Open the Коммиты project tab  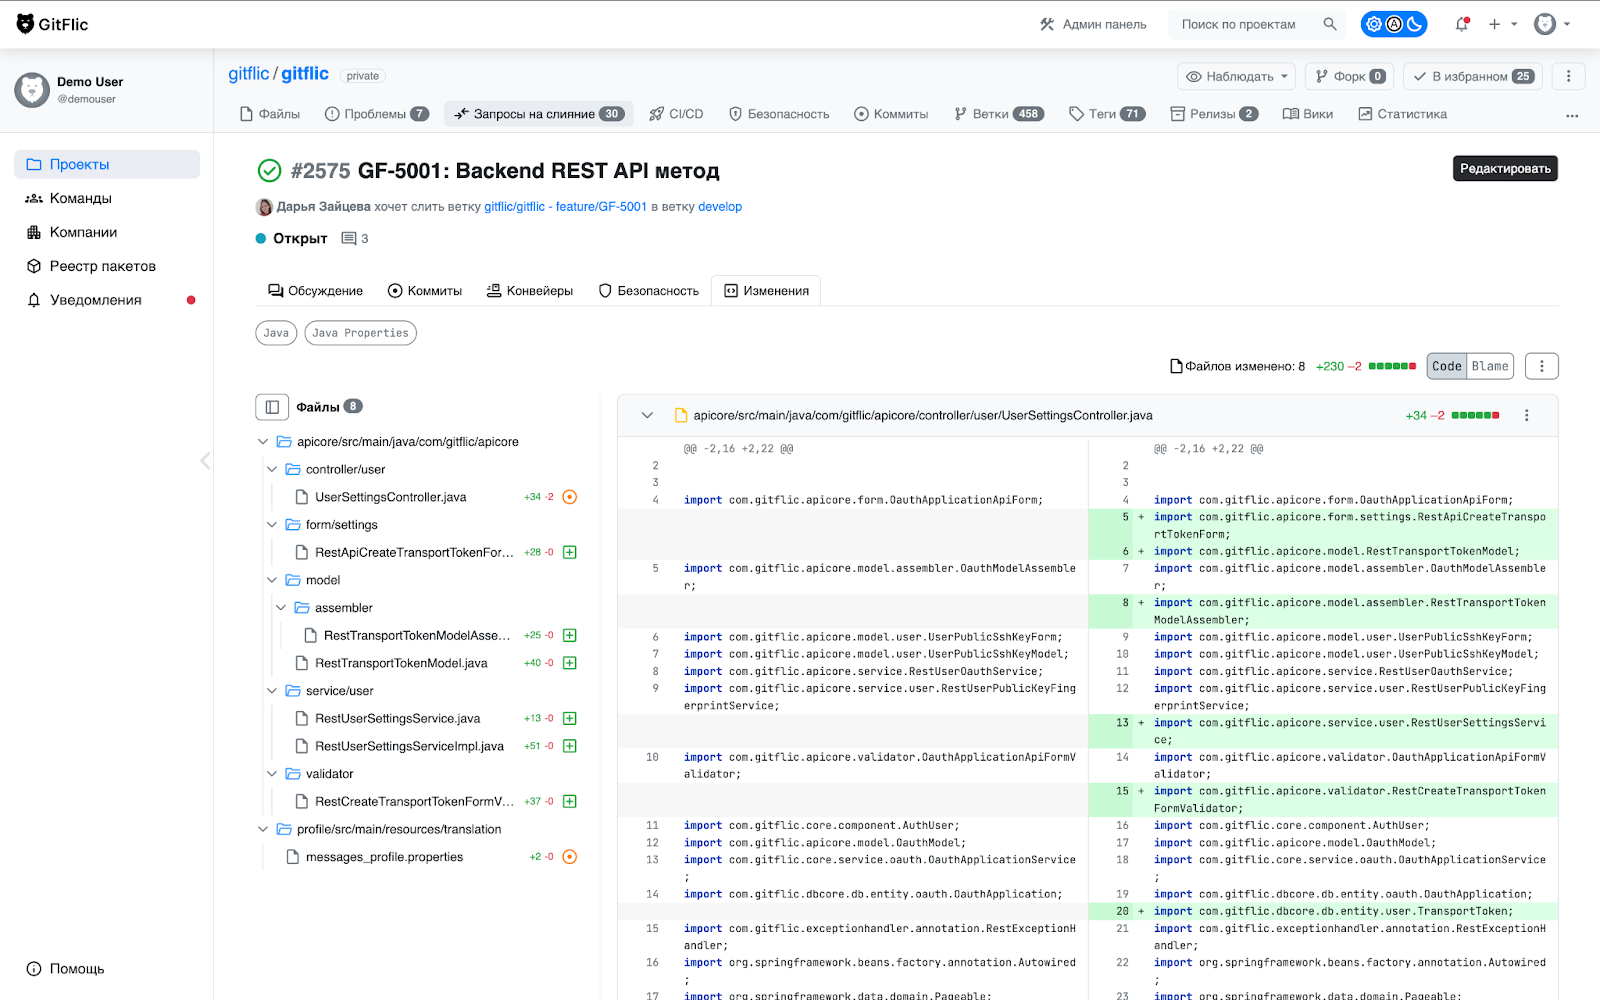tap(891, 114)
